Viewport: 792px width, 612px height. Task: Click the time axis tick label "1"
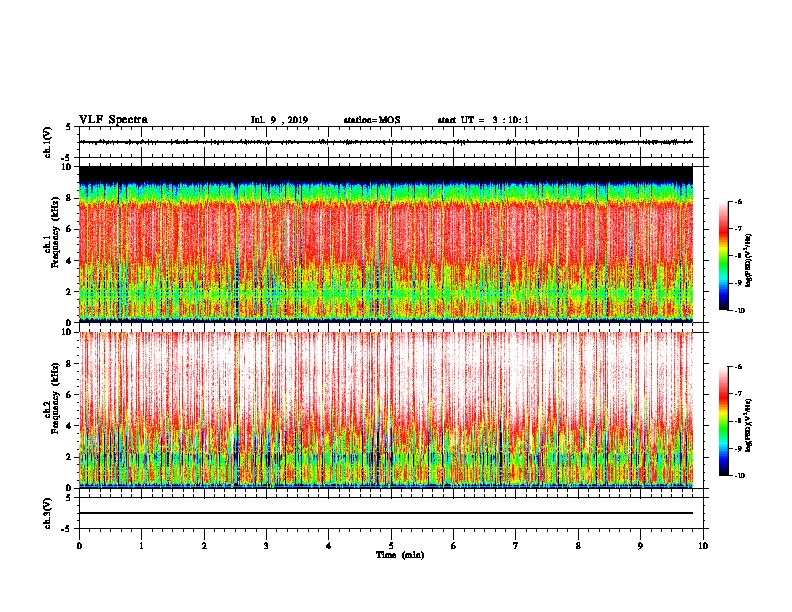(x=141, y=545)
